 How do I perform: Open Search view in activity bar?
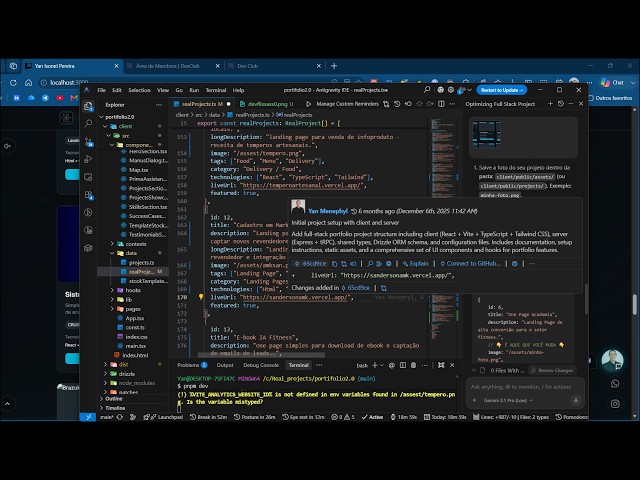click(x=88, y=123)
